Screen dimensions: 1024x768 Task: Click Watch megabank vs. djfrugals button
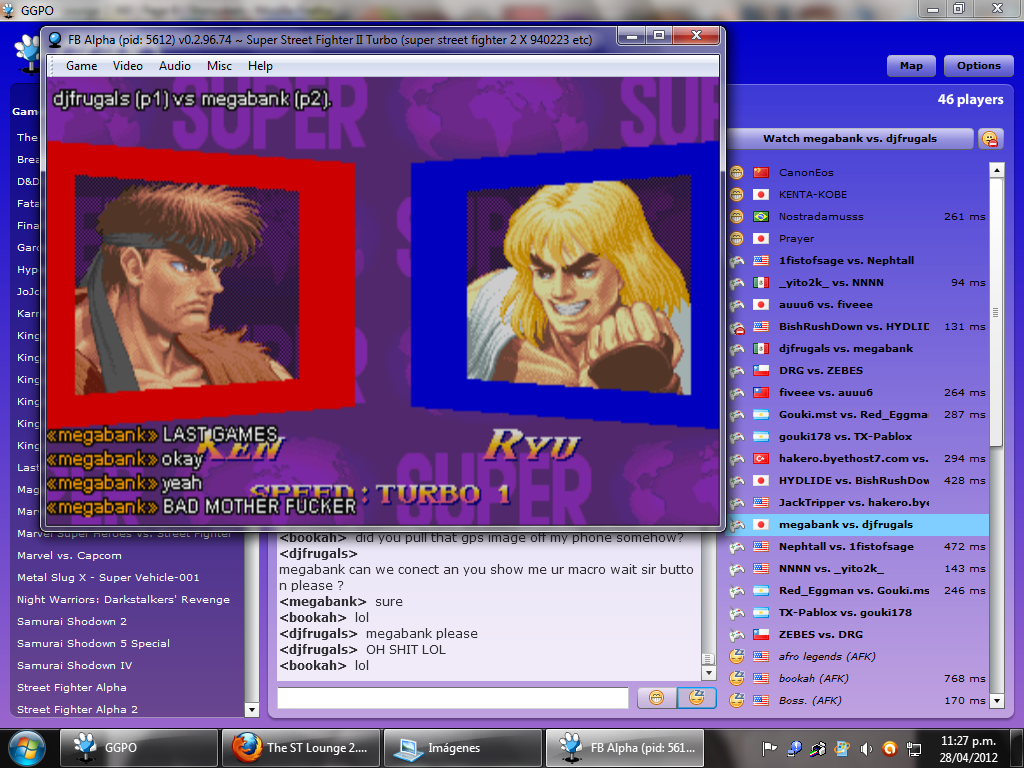[x=850, y=138]
